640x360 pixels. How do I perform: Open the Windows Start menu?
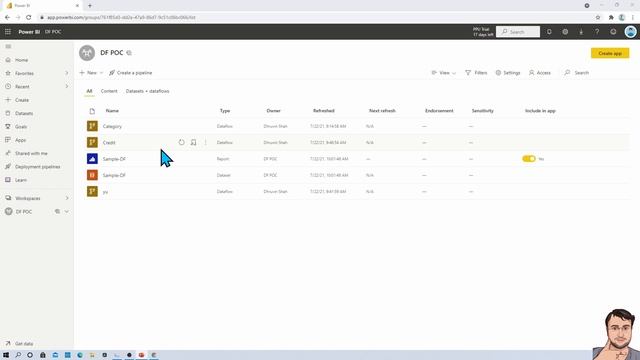(6, 355)
